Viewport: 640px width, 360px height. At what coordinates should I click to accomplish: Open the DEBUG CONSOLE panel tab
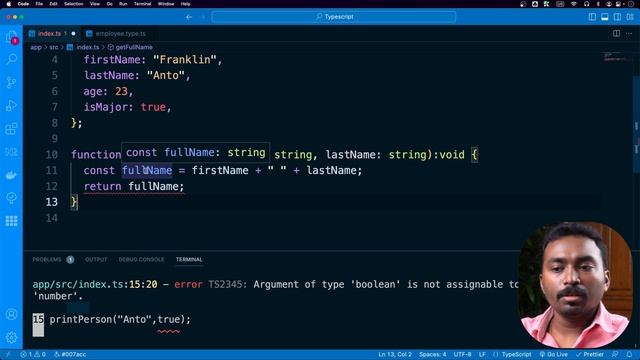click(141, 260)
